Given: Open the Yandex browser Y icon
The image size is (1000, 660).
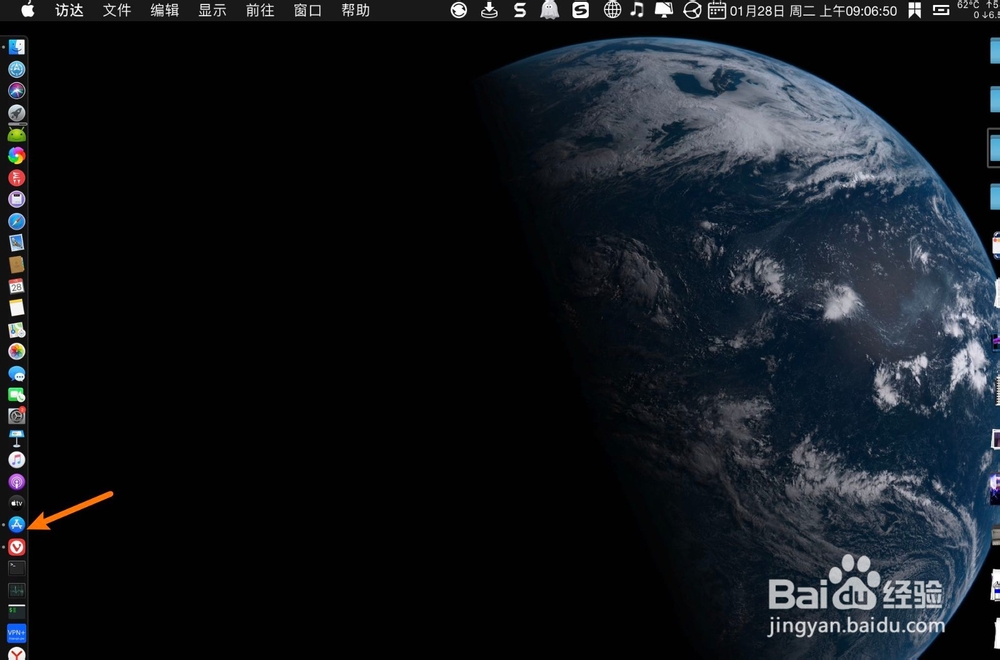Looking at the screenshot, I should coord(17,654).
